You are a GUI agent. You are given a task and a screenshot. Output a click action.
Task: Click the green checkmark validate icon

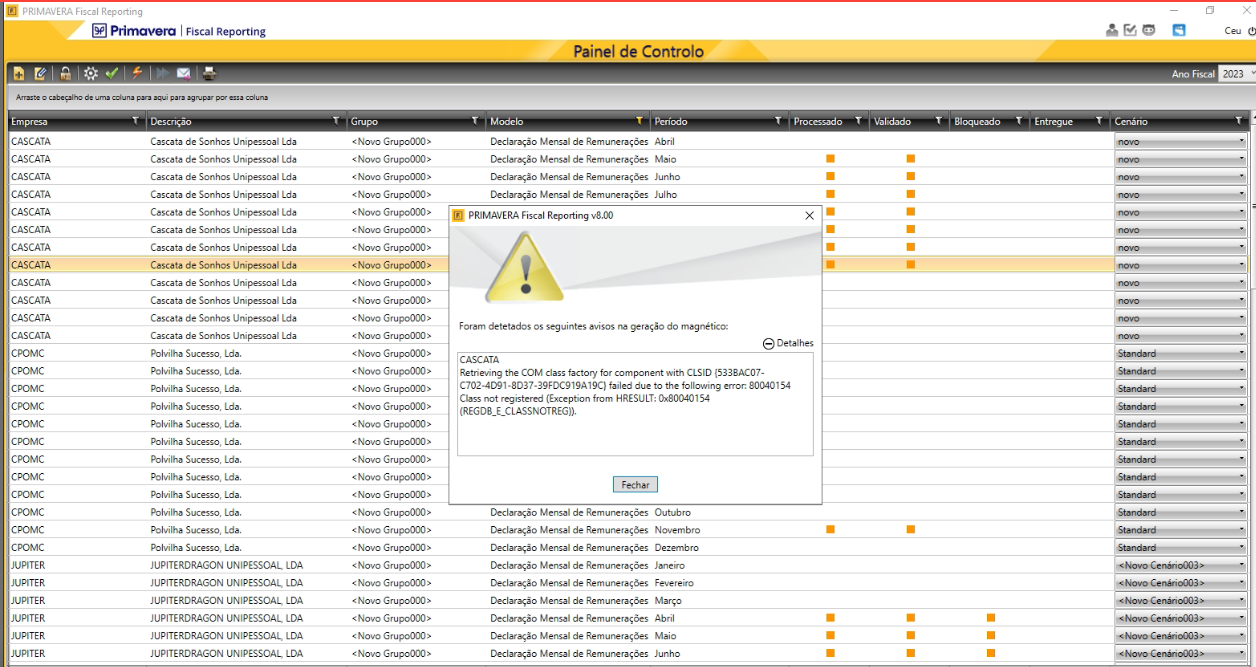click(x=112, y=73)
